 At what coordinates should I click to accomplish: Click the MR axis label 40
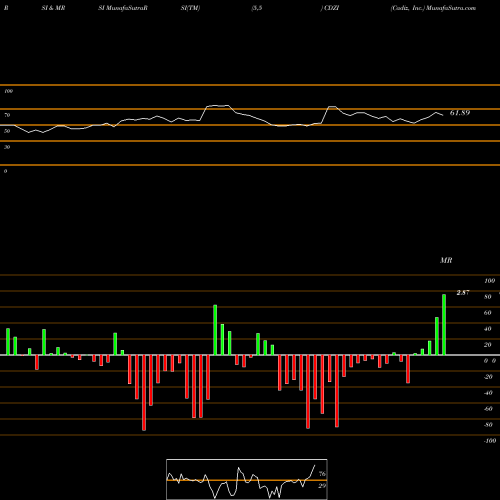(x=488, y=329)
